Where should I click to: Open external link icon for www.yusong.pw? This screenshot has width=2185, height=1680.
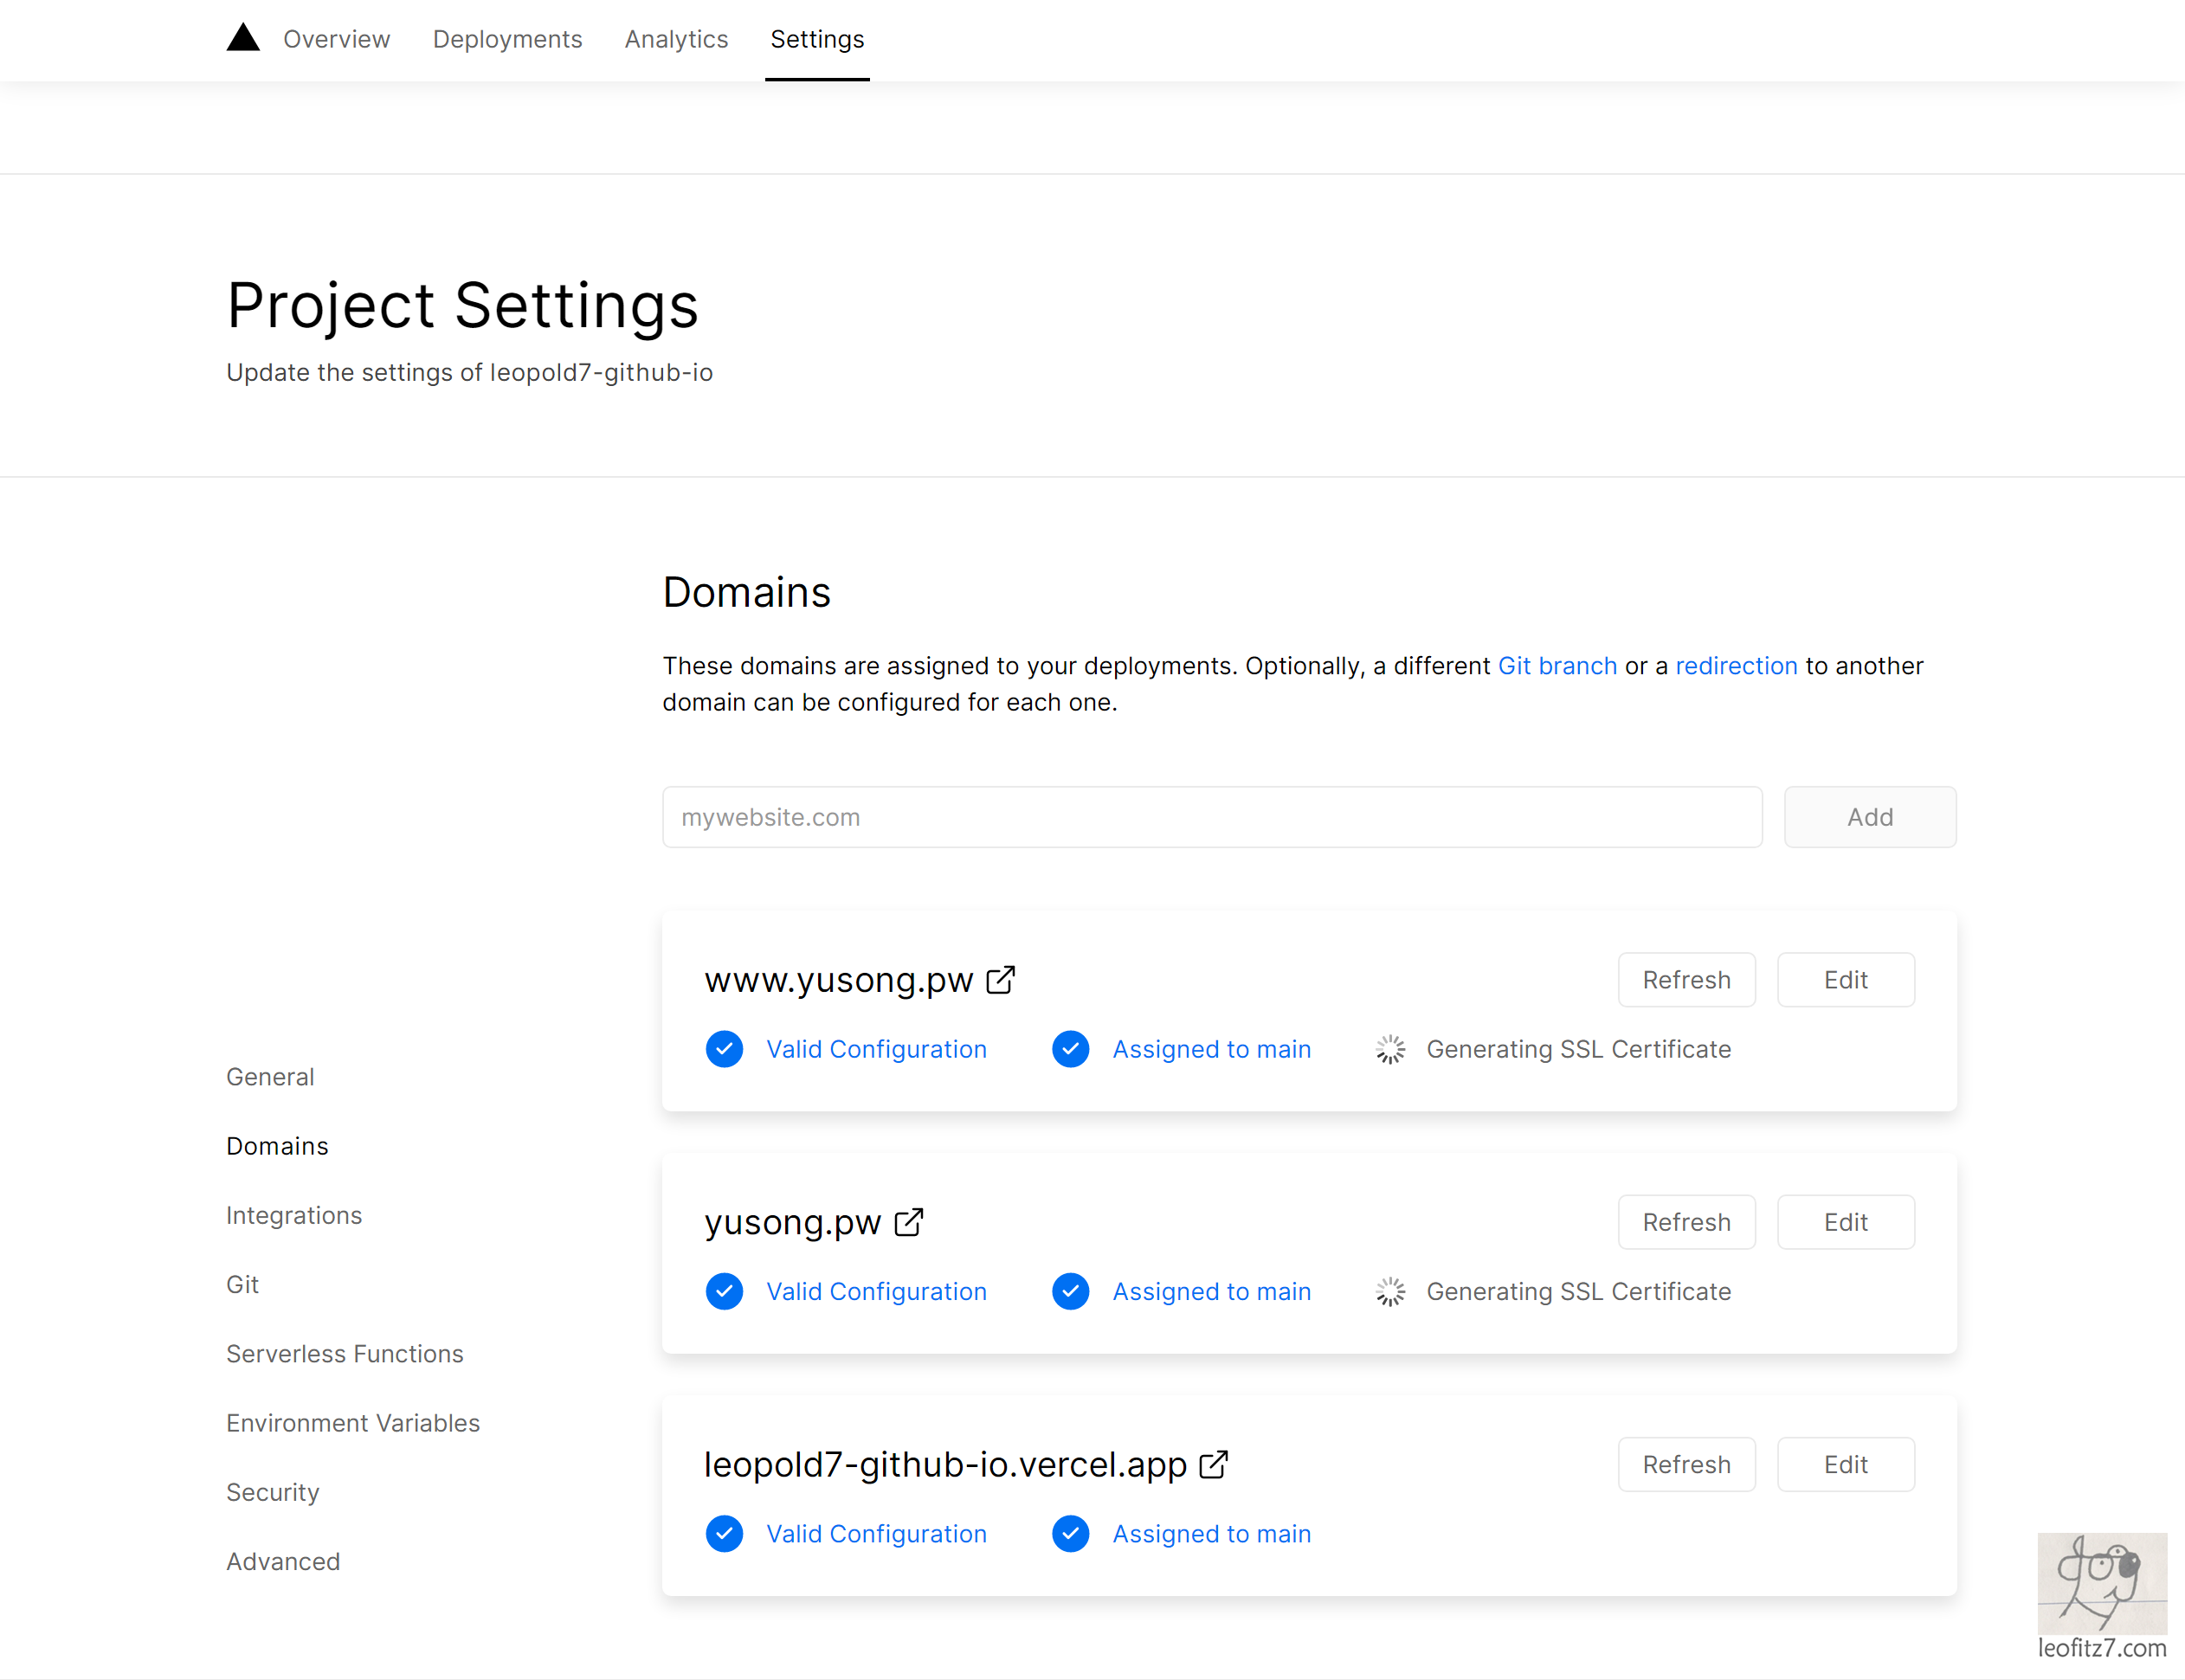click(x=1000, y=980)
